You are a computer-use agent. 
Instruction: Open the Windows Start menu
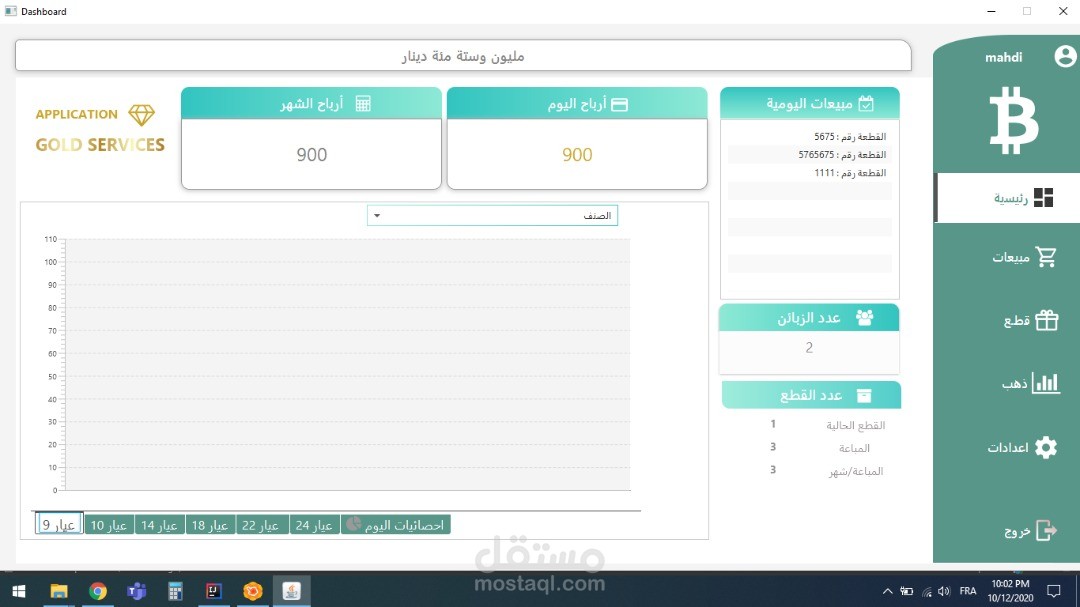click(19, 591)
